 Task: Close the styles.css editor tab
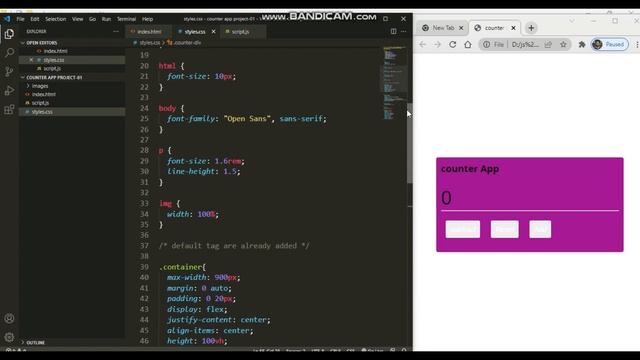pyautogui.click(x=213, y=31)
